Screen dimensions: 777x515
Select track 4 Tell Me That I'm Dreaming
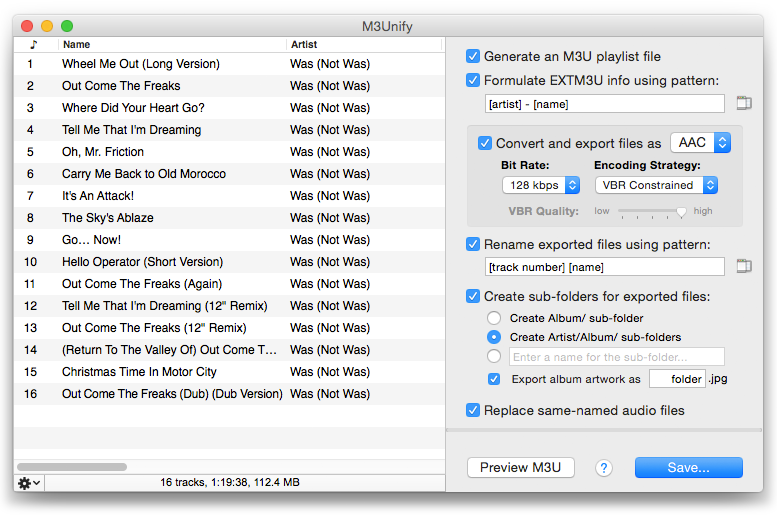click(229, 130)
